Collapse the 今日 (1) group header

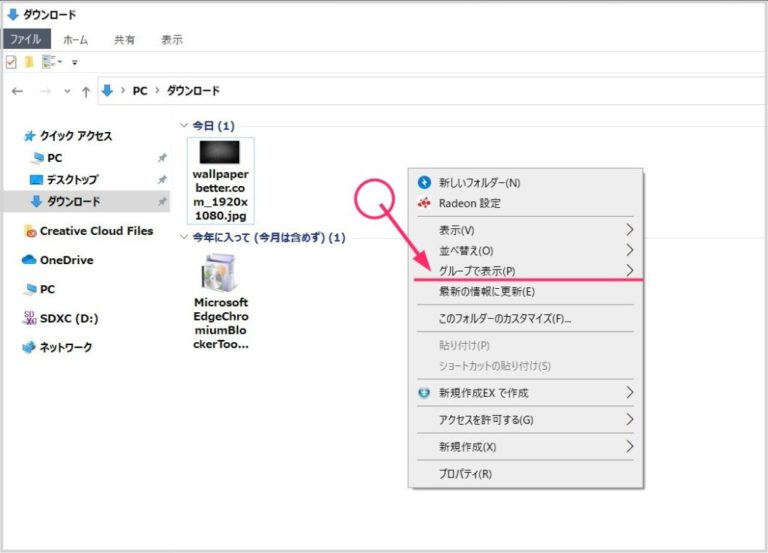click(183, 126)
